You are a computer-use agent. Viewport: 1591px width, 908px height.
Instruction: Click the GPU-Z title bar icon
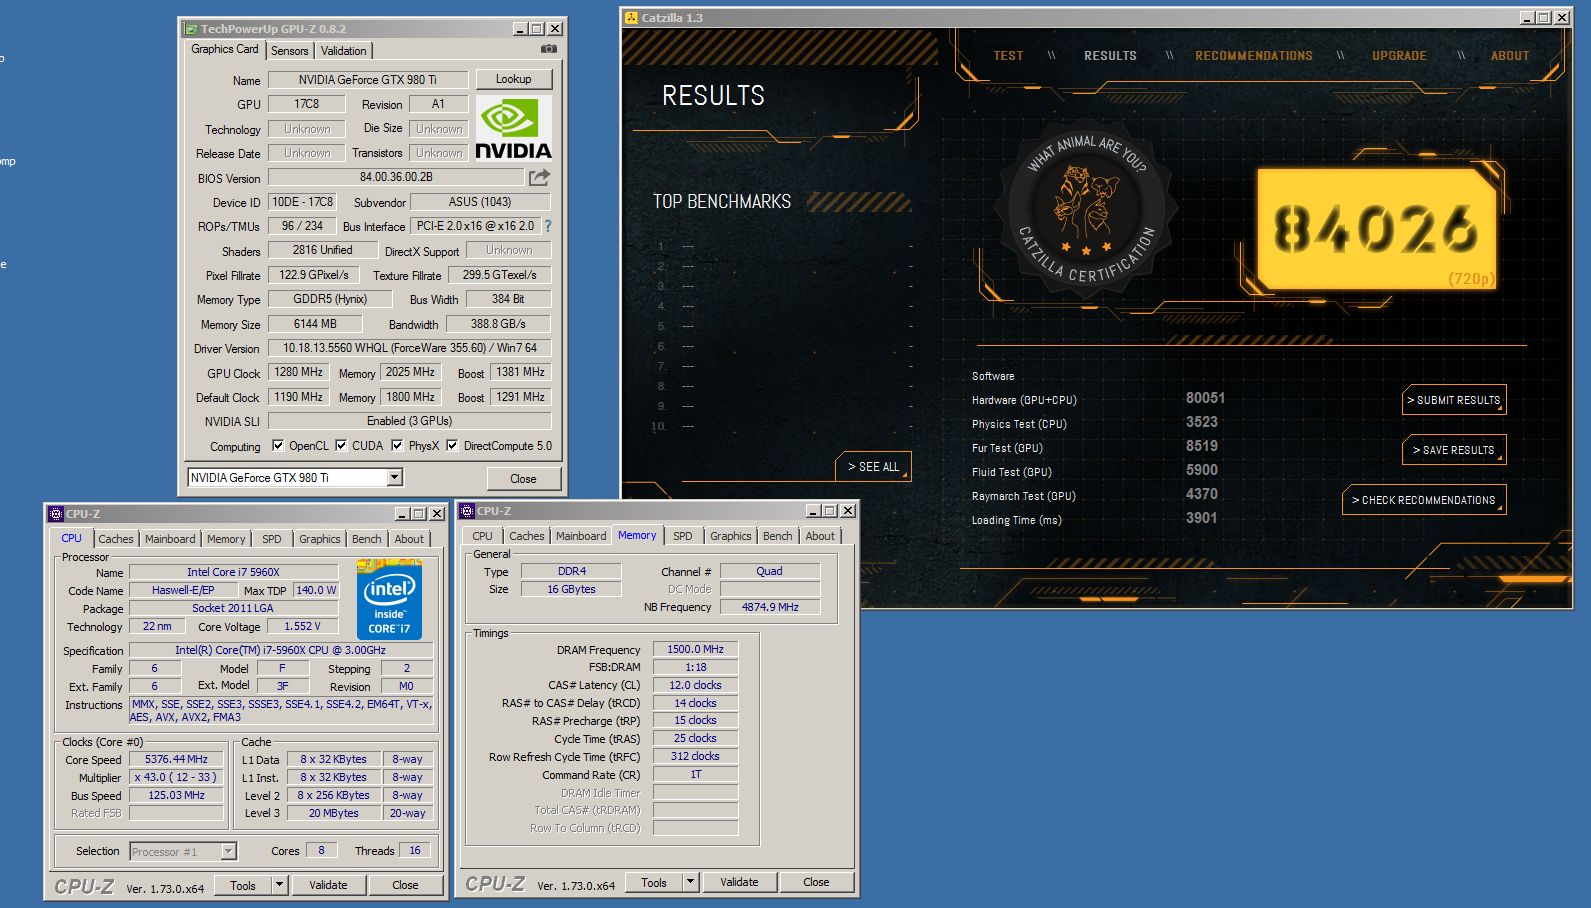click(x=190, y=29)
